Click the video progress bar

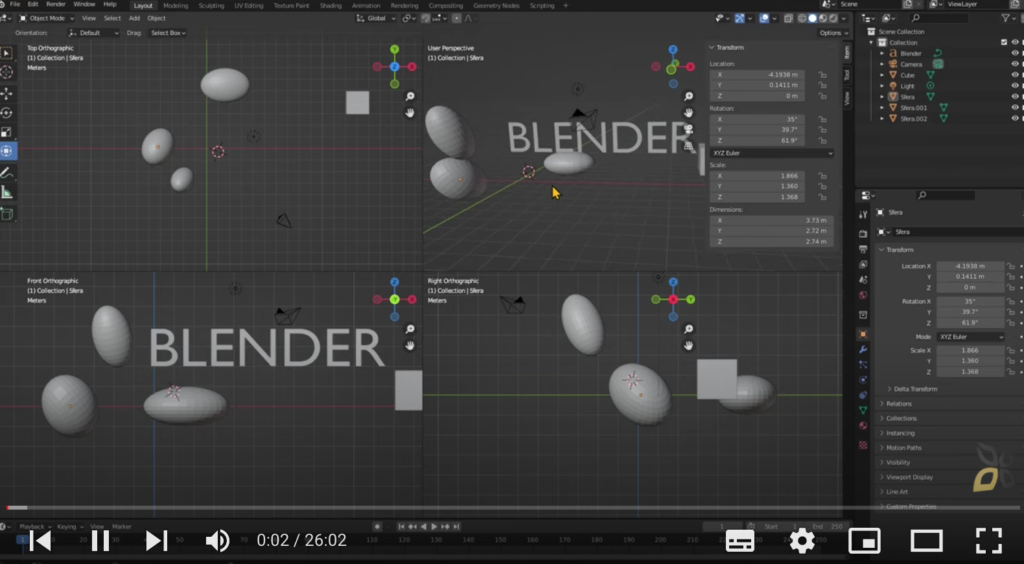point(512,507)
